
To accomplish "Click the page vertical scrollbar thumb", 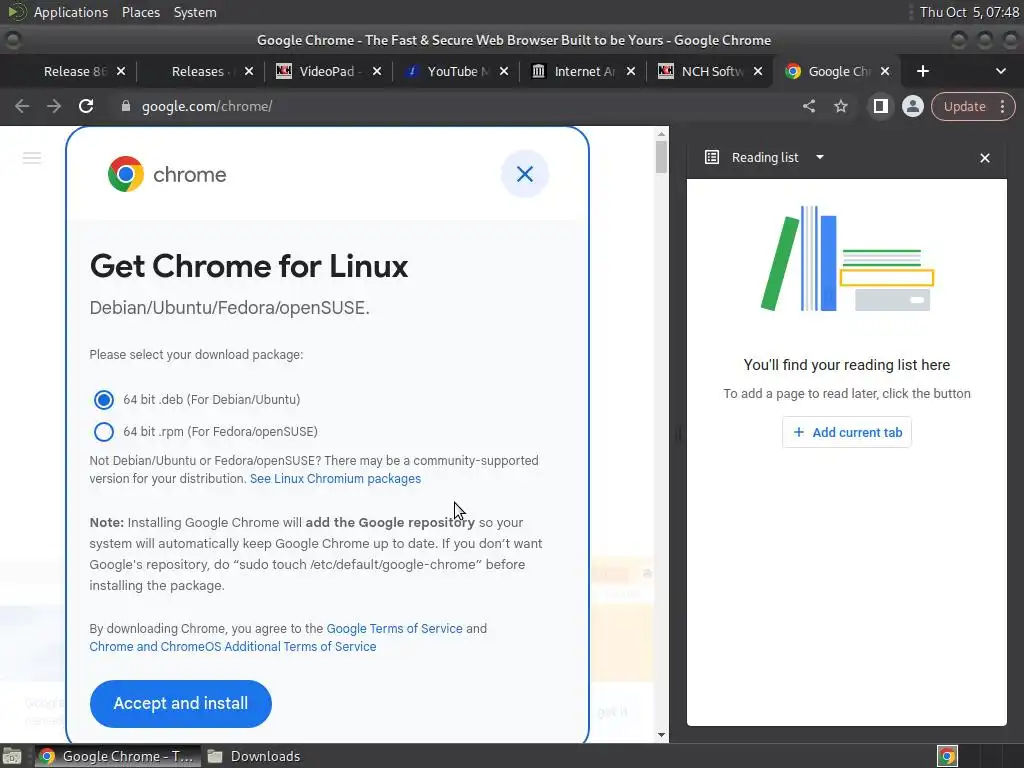I will (x=661, y=157).
